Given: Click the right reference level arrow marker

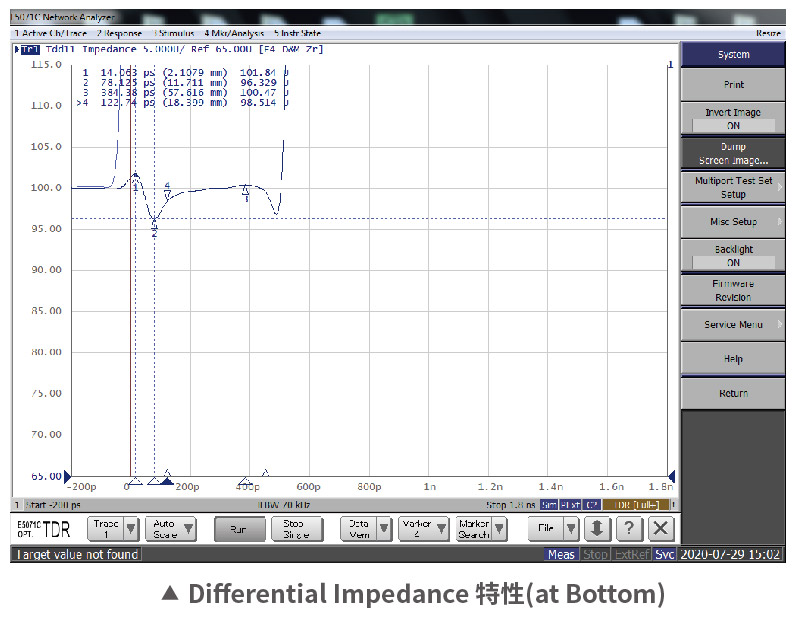Looking at the screenshot, I should pyautogui.click(x=671, y=476).
